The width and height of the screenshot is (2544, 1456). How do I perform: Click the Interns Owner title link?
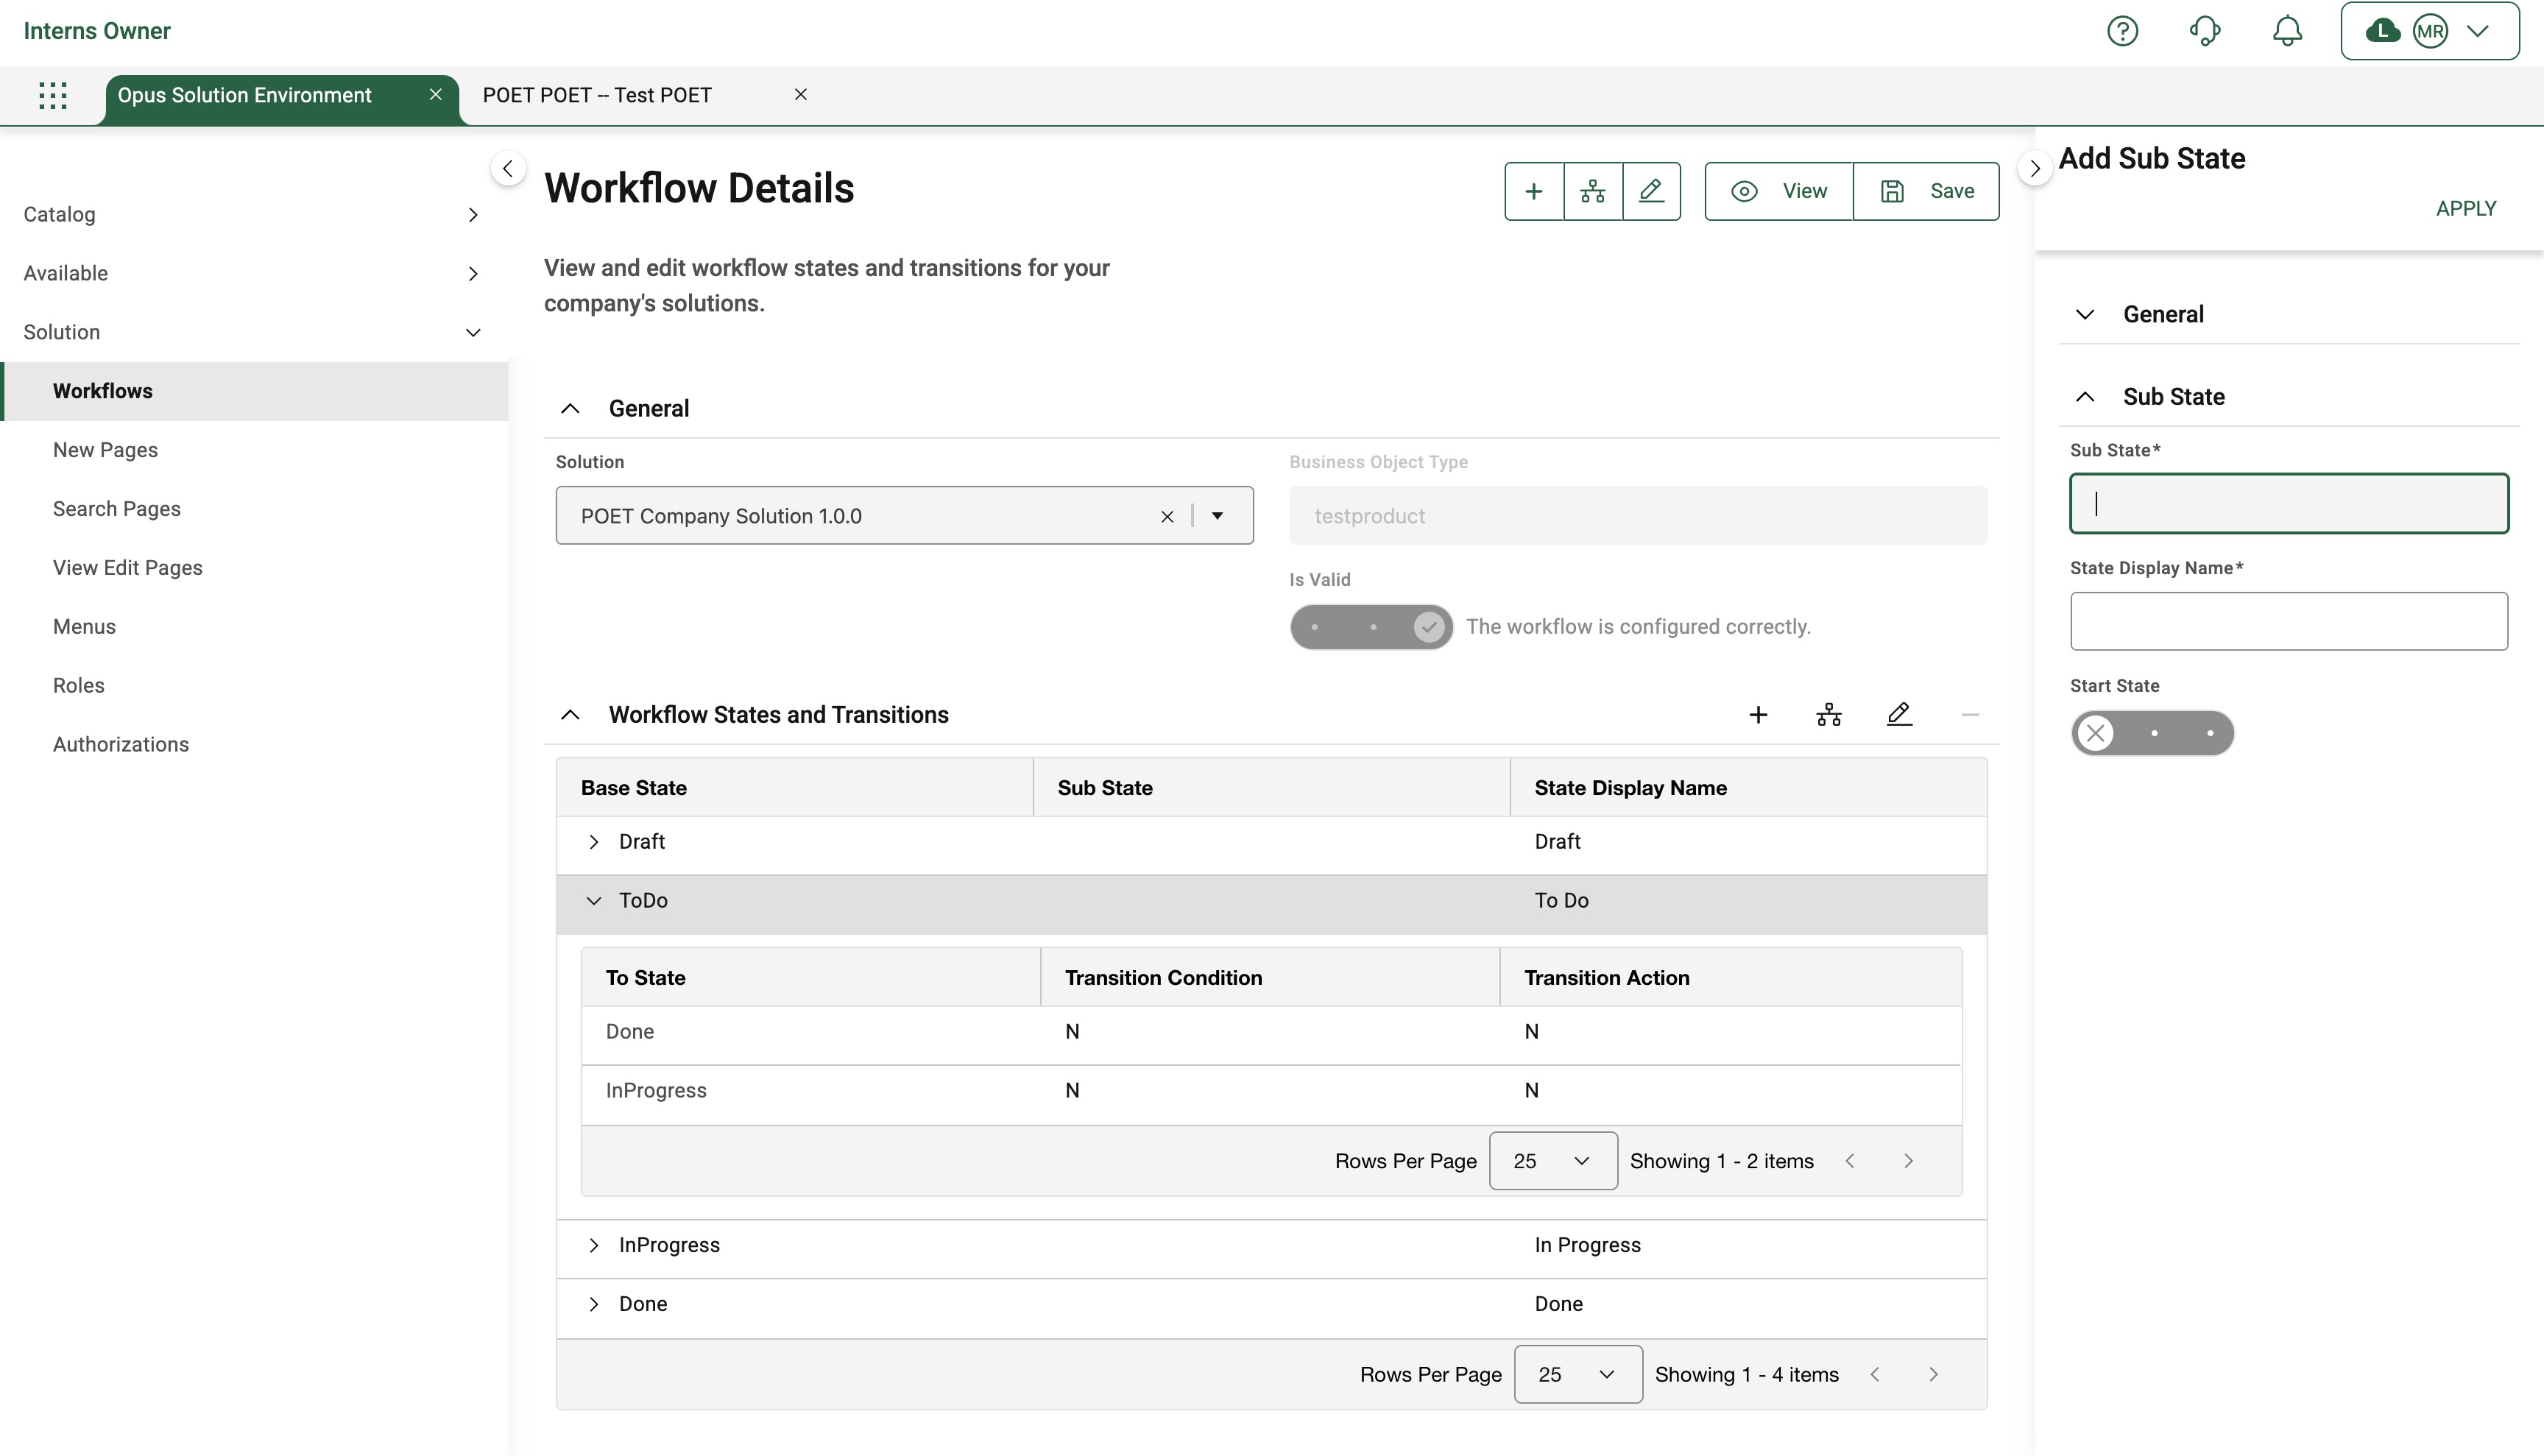tap(97, 31)
